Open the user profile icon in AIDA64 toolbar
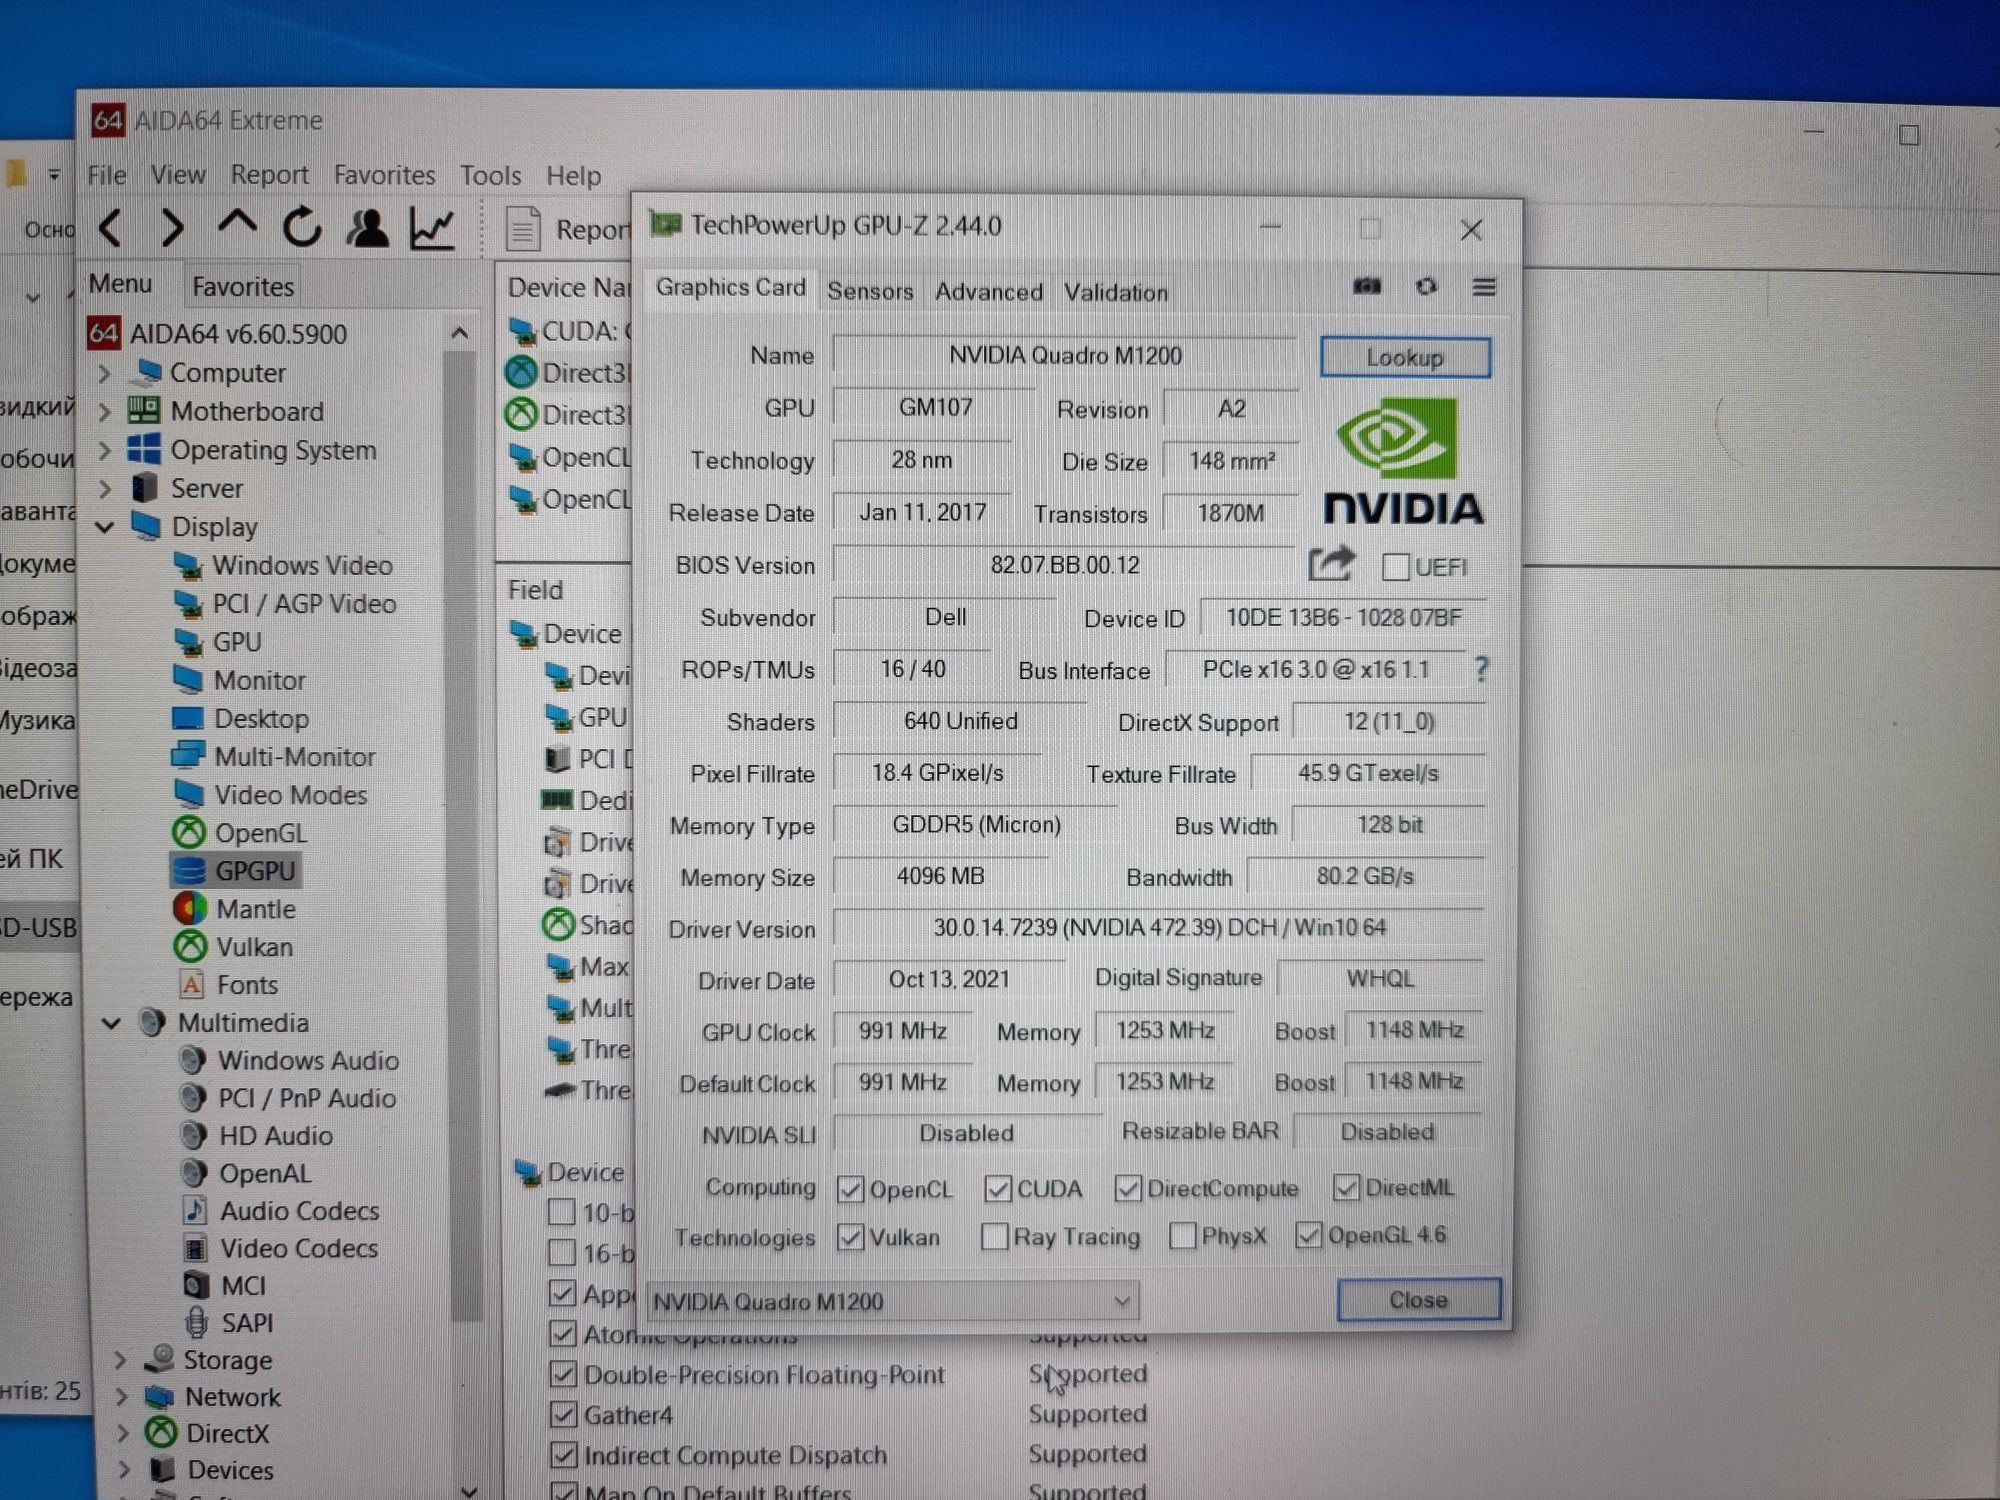This screenshot has height=1500, width=2000. point(367,228)
